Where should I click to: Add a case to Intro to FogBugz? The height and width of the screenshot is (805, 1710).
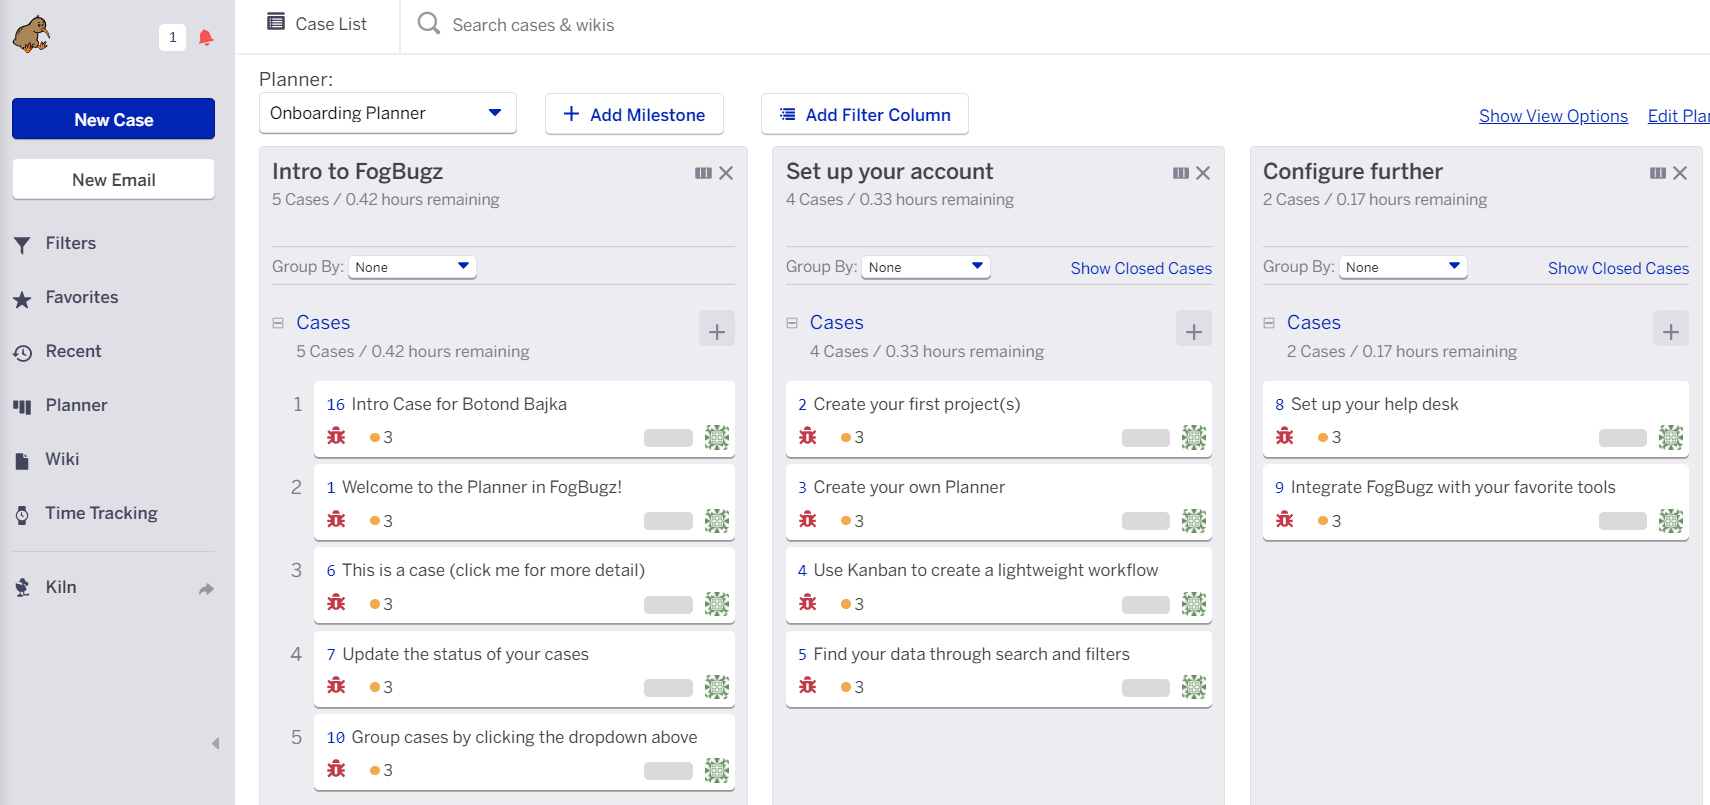click(717, 330)
